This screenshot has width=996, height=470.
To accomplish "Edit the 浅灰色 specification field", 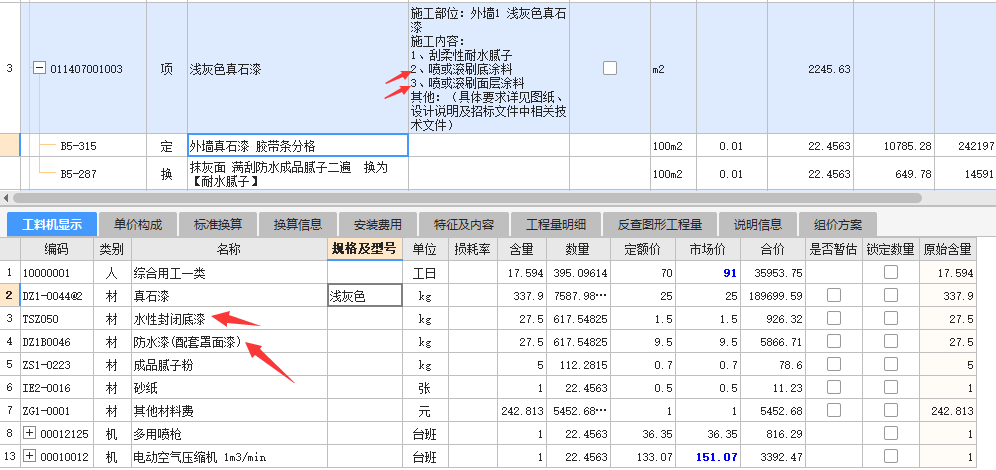I will (x=365, y=295).
